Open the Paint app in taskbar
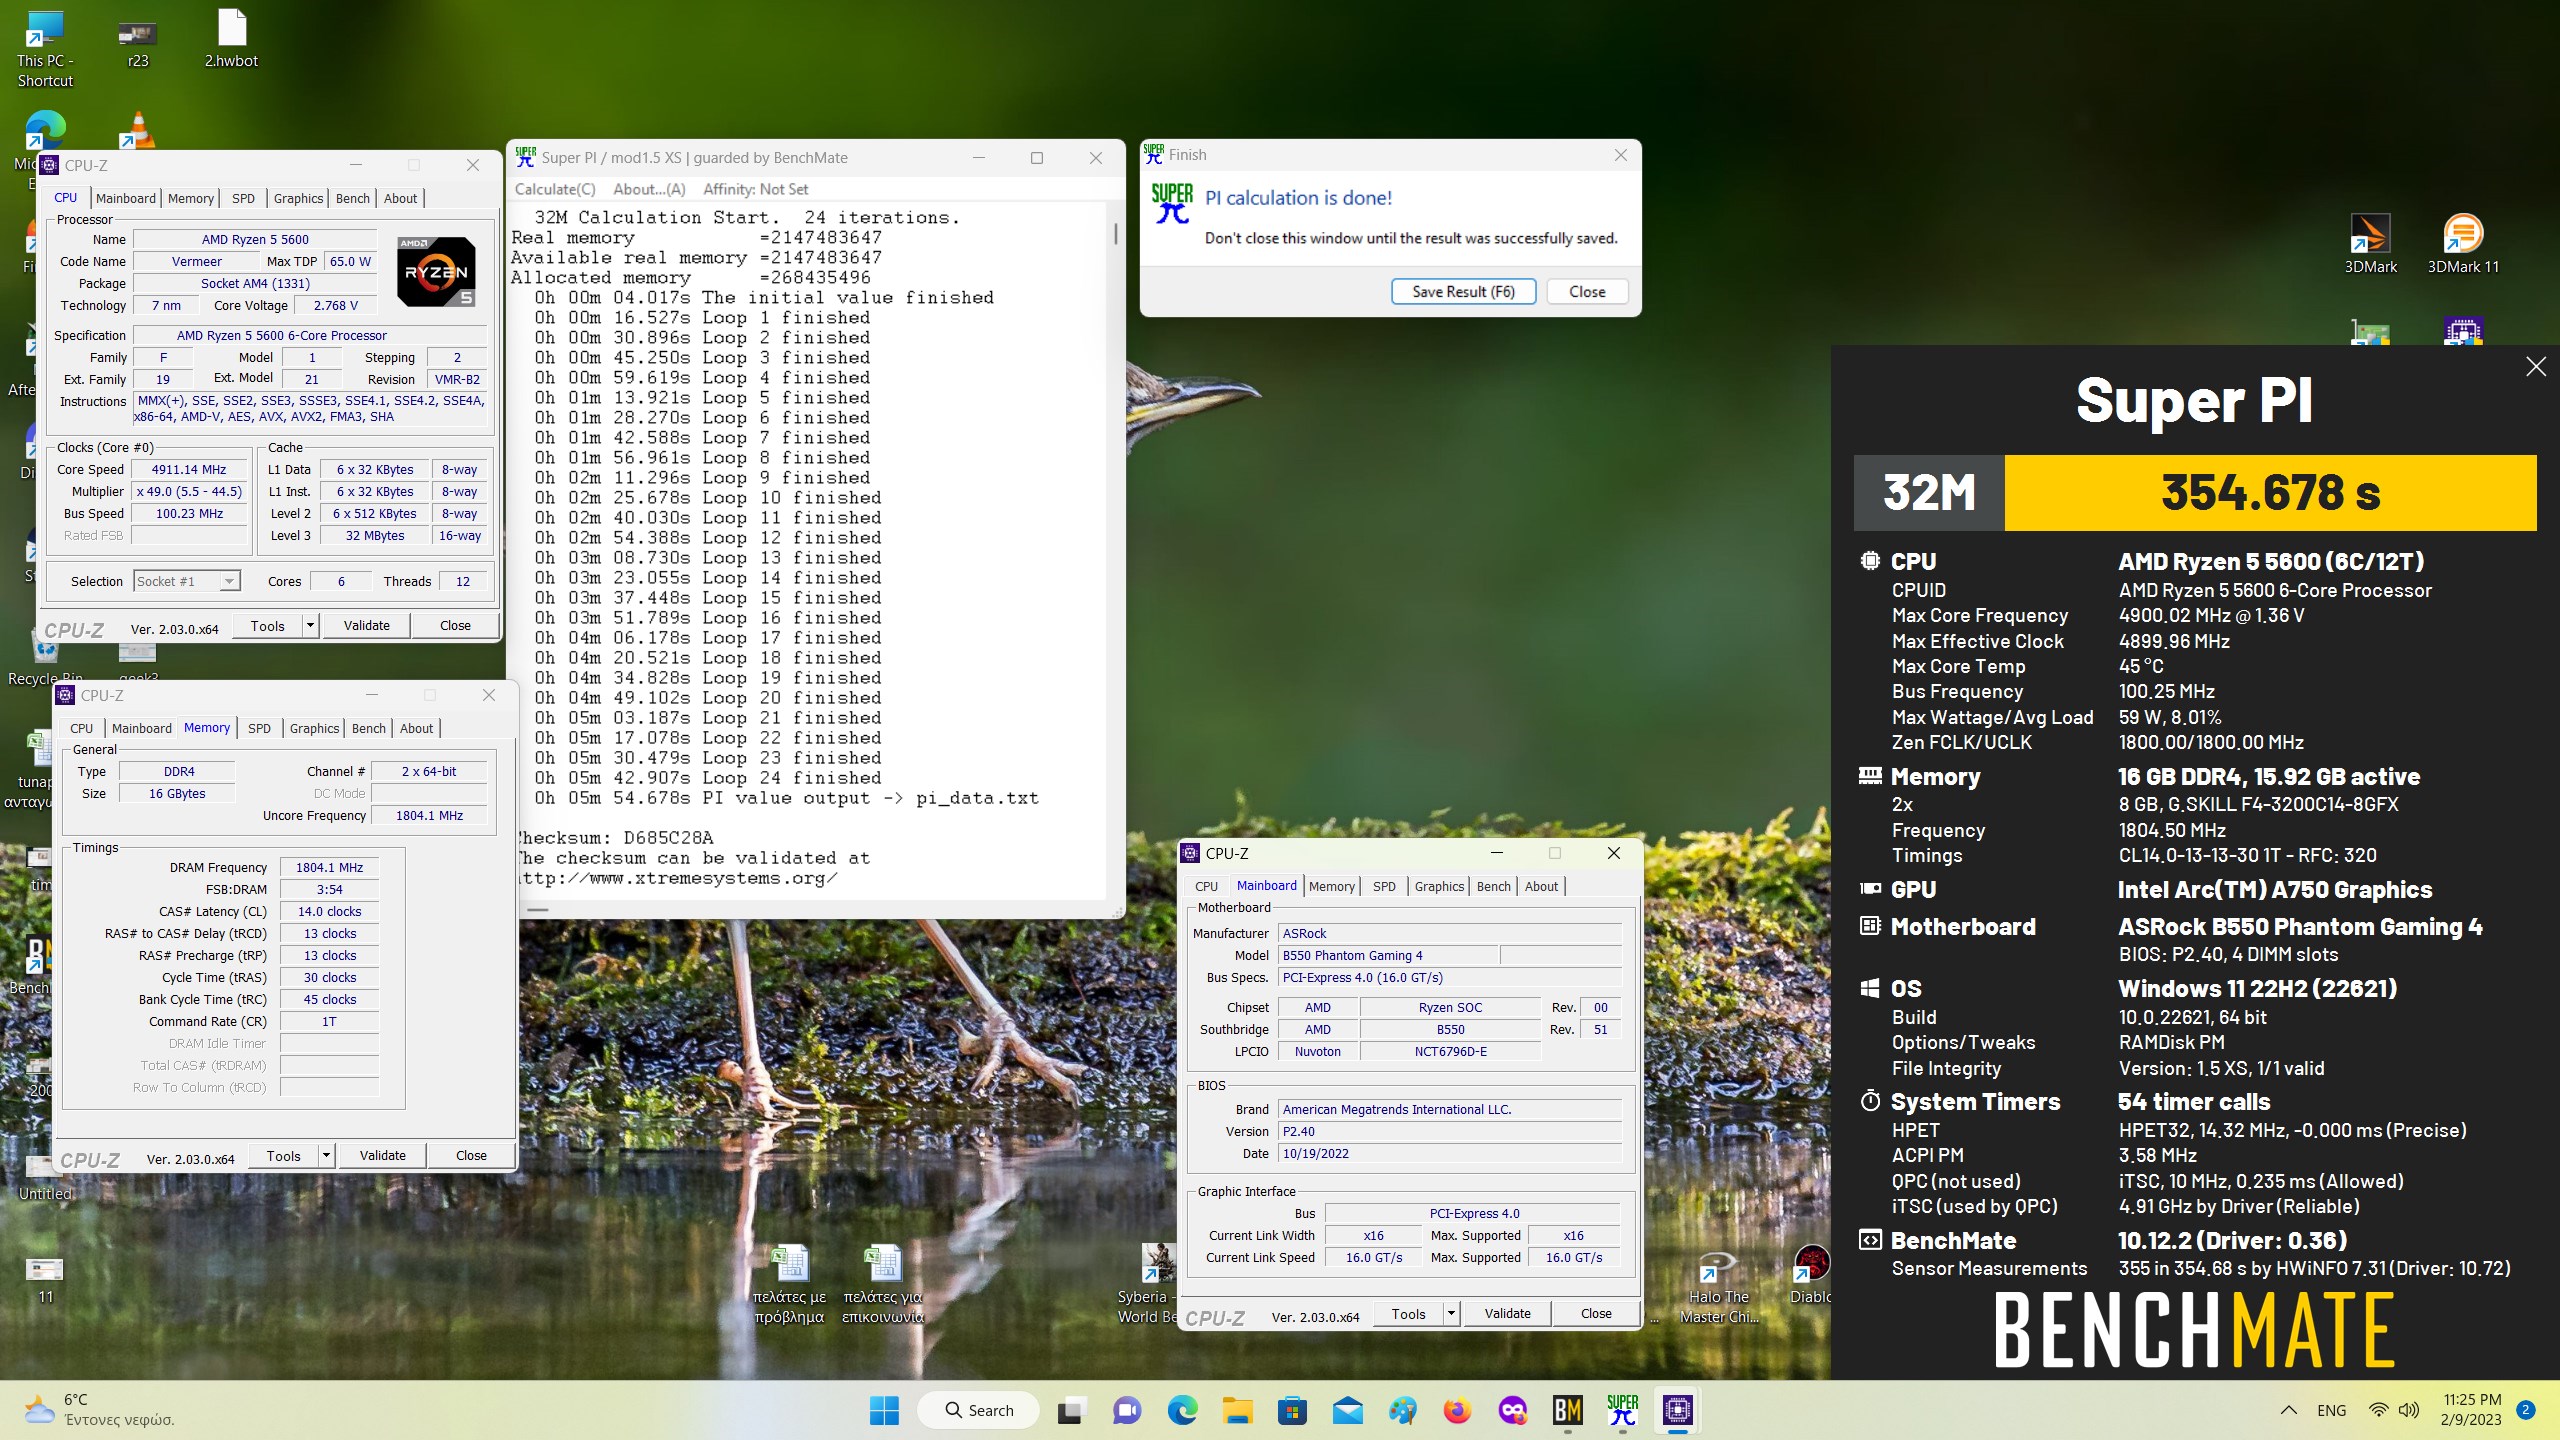The height and width of the screenshot is (1440, 2560). (x=1402, y=1410)
